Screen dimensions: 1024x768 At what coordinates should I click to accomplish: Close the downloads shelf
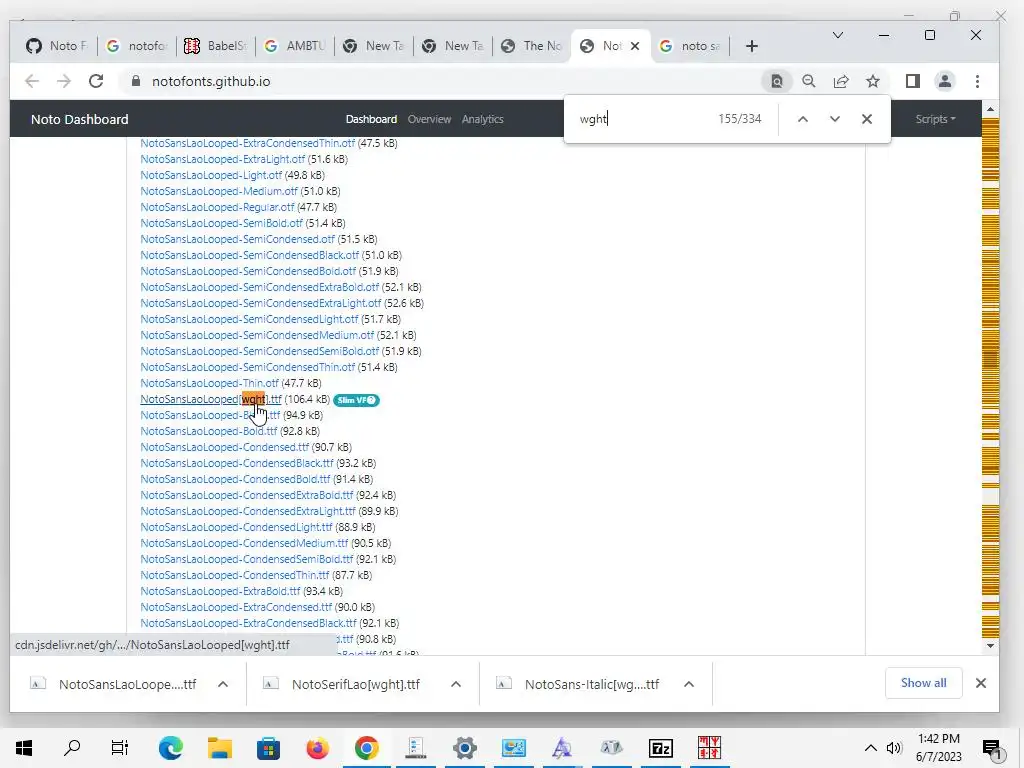(x=980, y=683)
